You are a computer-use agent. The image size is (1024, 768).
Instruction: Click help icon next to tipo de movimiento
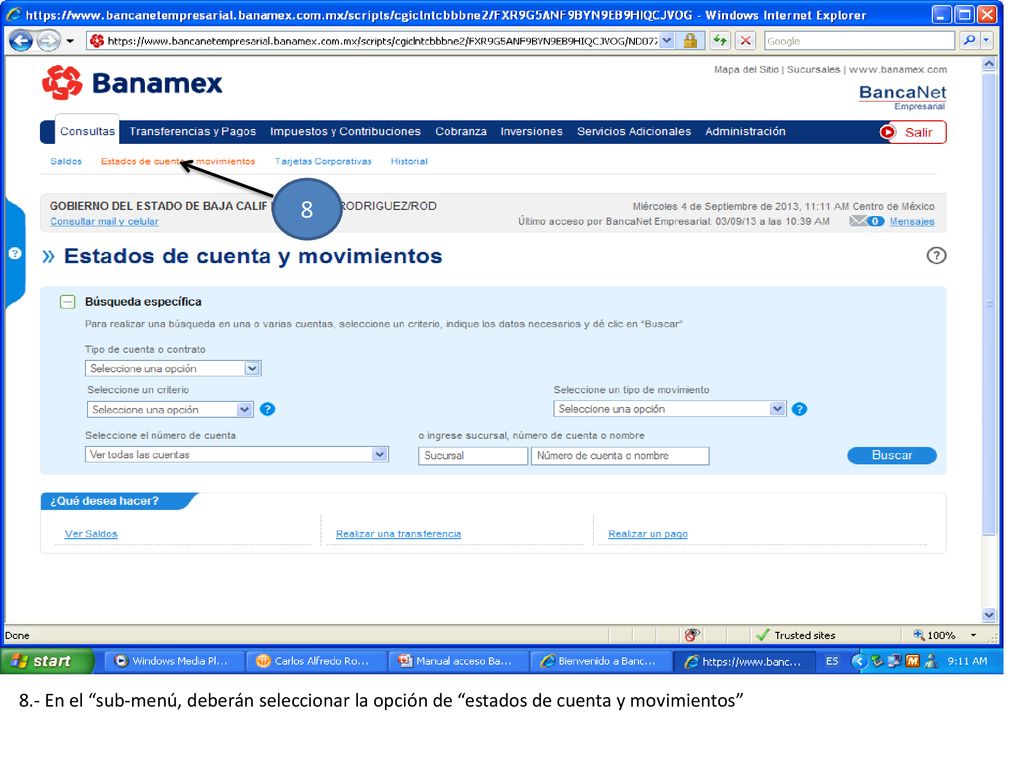tap(799, 409)
